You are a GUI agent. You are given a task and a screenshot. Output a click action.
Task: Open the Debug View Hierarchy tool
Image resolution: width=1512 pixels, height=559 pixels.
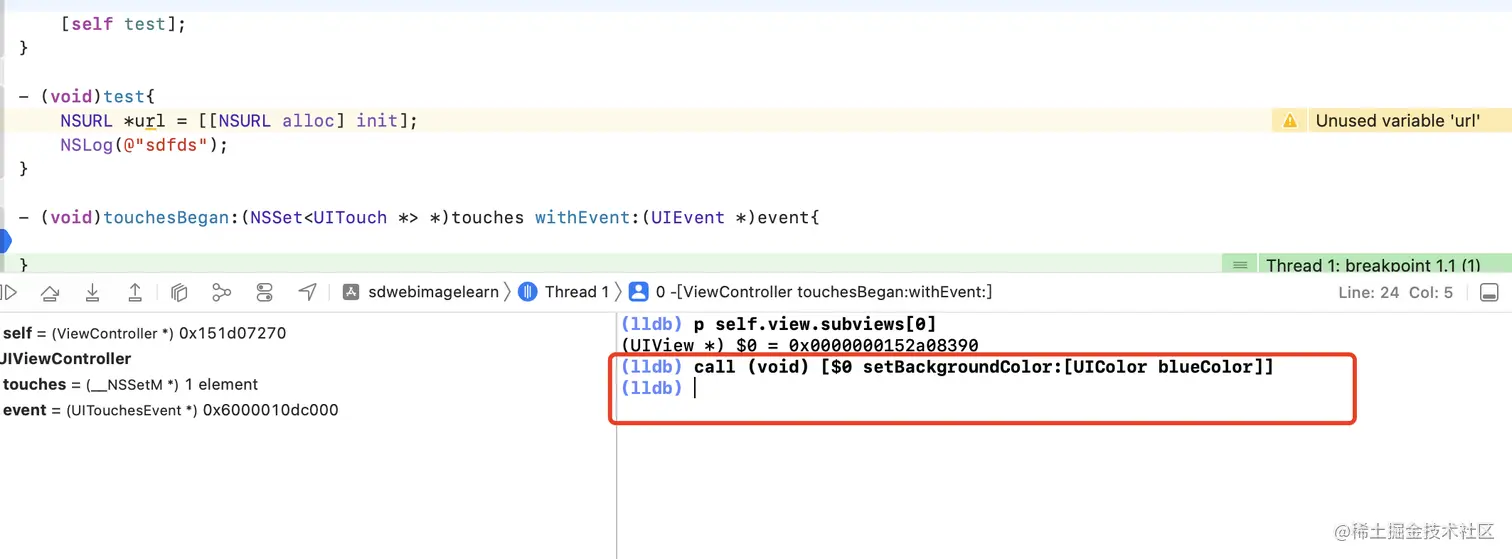coord(179,292)
